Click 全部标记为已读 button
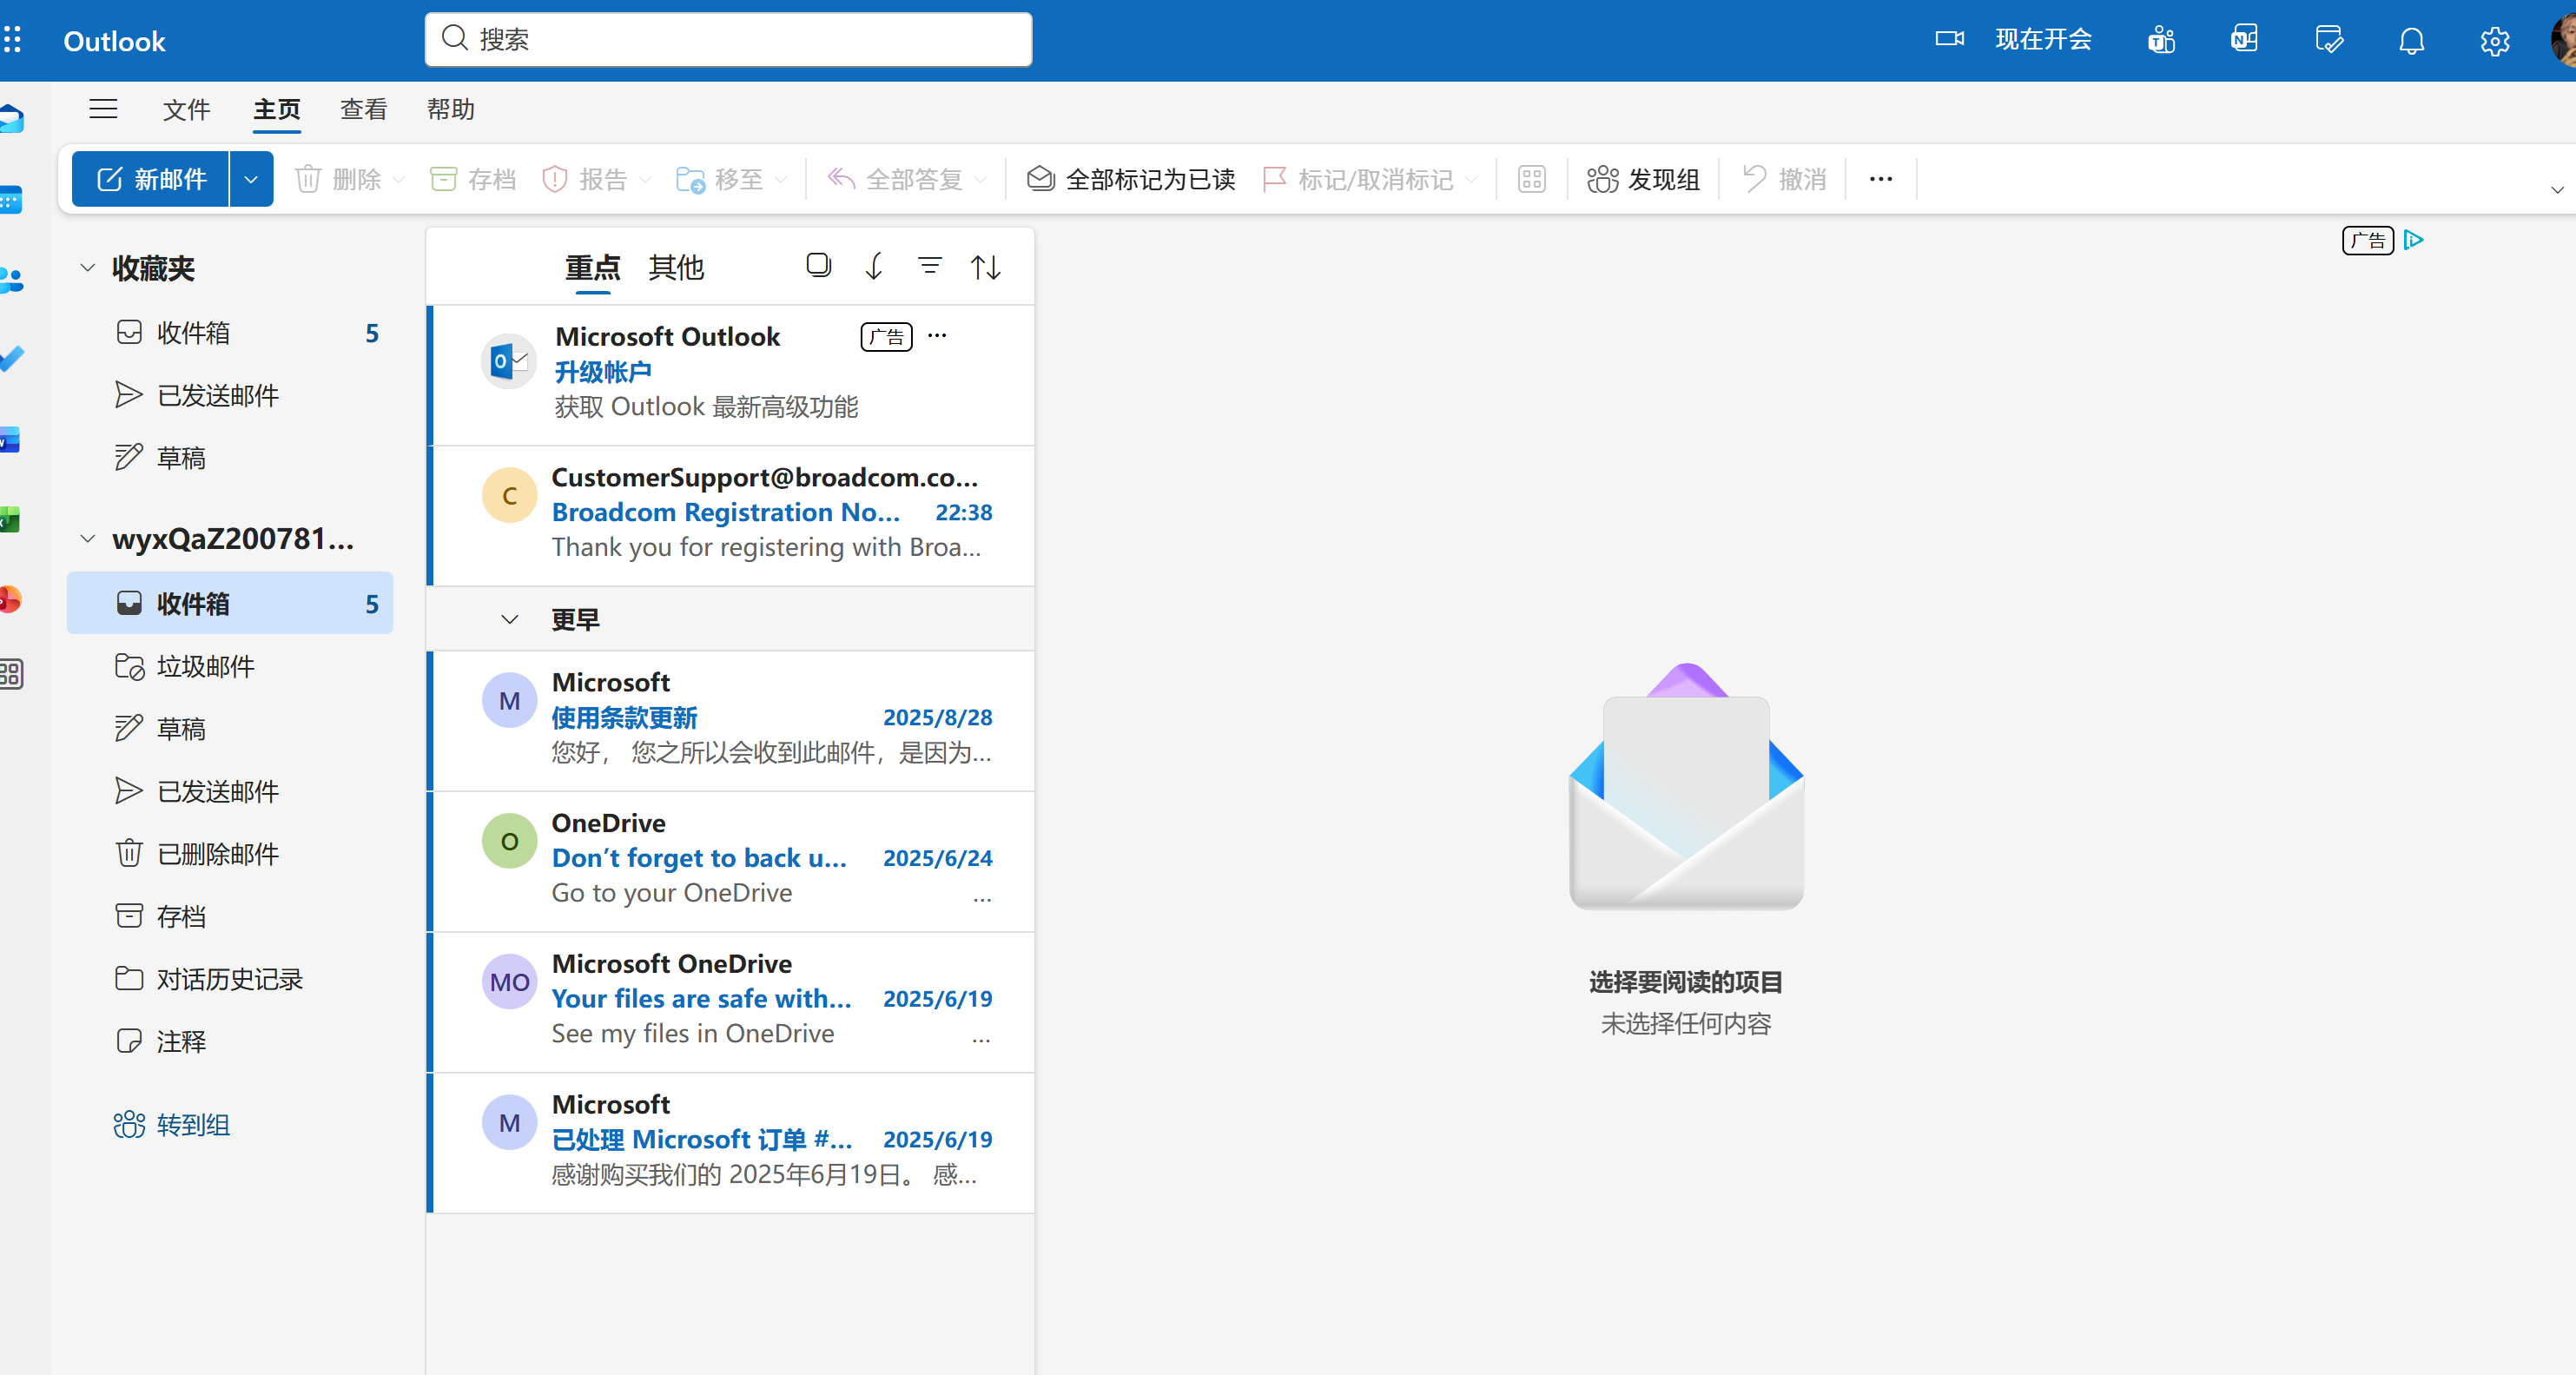 (1131, 179)
